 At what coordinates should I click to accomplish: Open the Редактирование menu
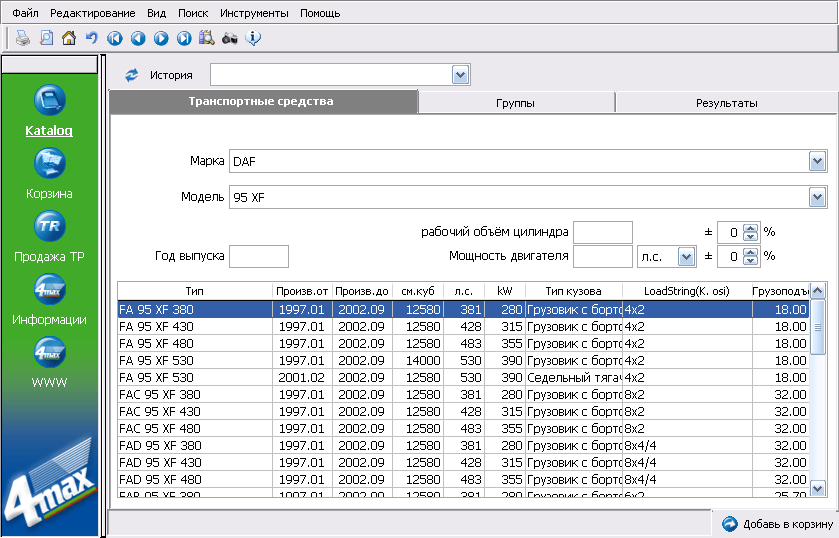[x=93, y=13]
